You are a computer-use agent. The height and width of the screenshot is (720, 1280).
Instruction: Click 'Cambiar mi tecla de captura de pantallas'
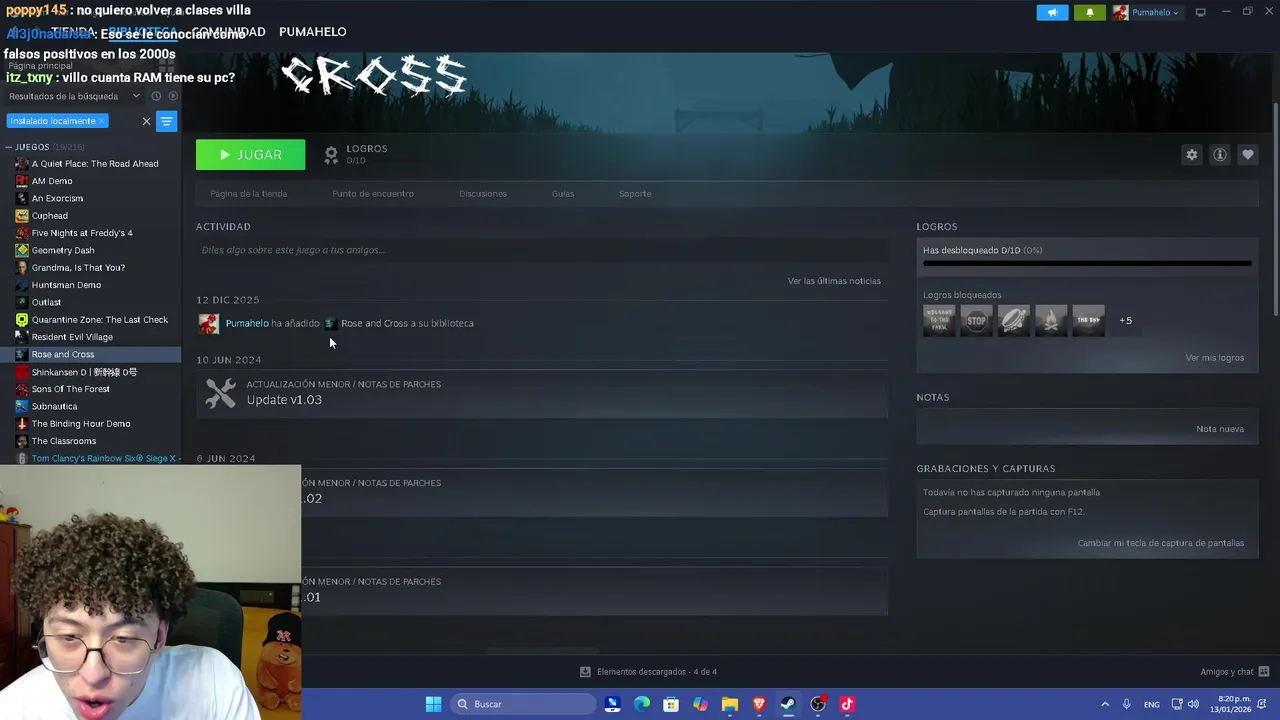[1160, 543]
